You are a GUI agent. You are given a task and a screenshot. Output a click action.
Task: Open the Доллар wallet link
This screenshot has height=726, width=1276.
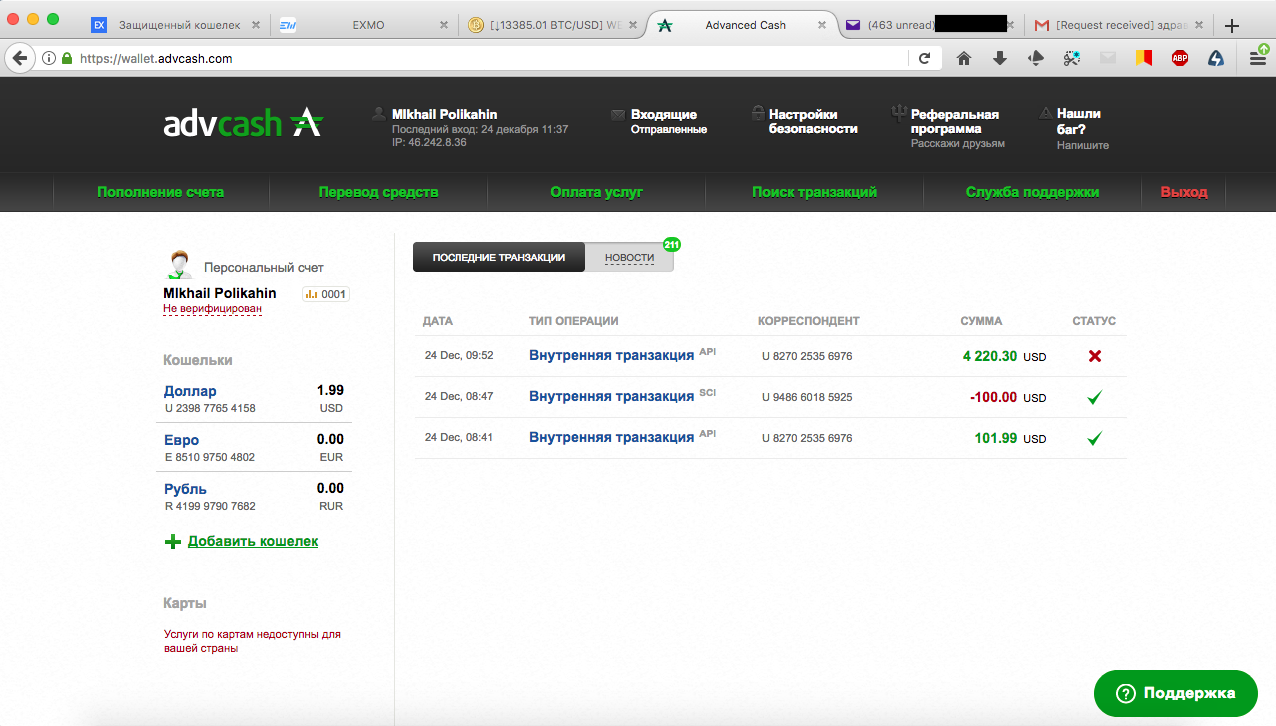click(190, 391)
